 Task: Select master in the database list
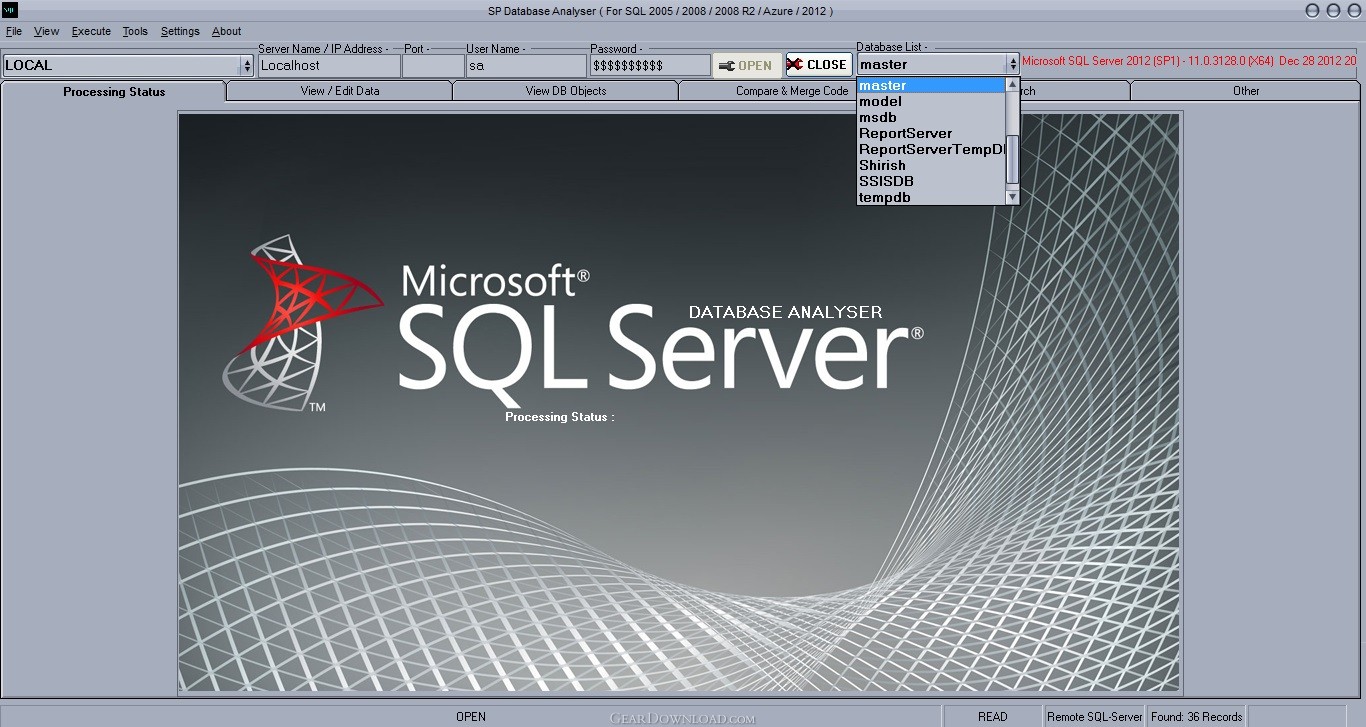click(x=931, y=85)
